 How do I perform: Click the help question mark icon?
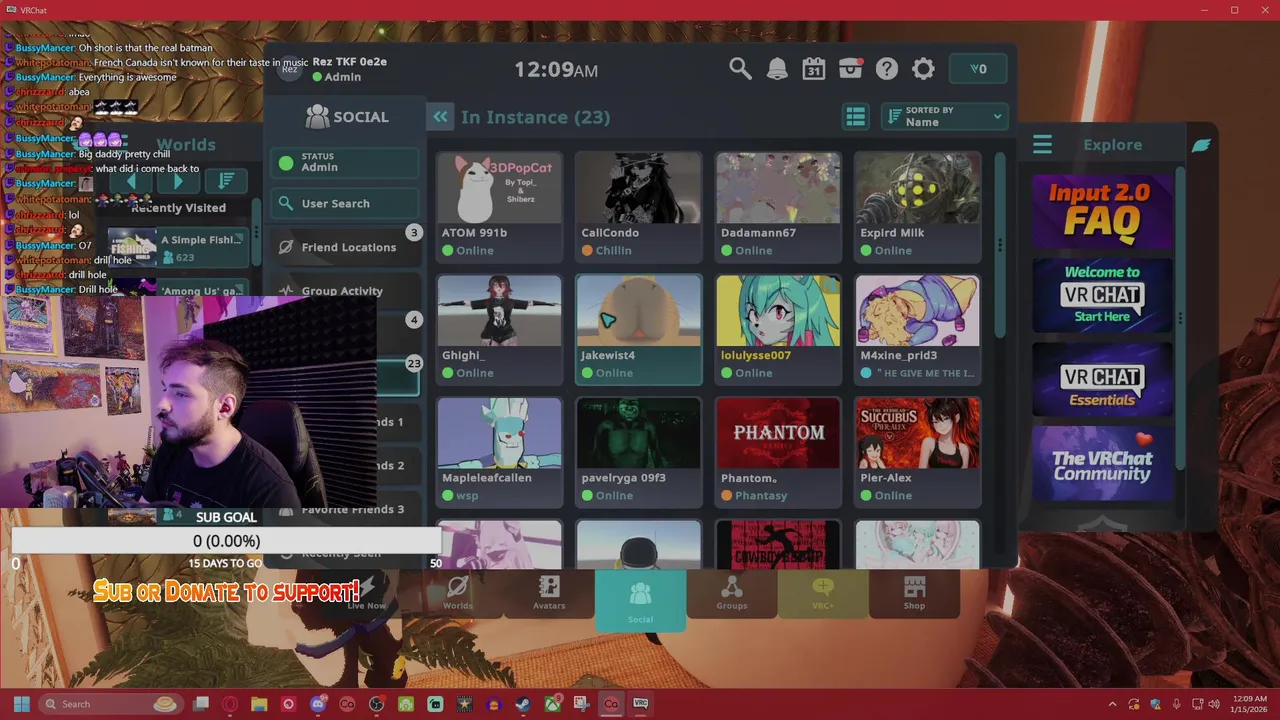[887, 69]
